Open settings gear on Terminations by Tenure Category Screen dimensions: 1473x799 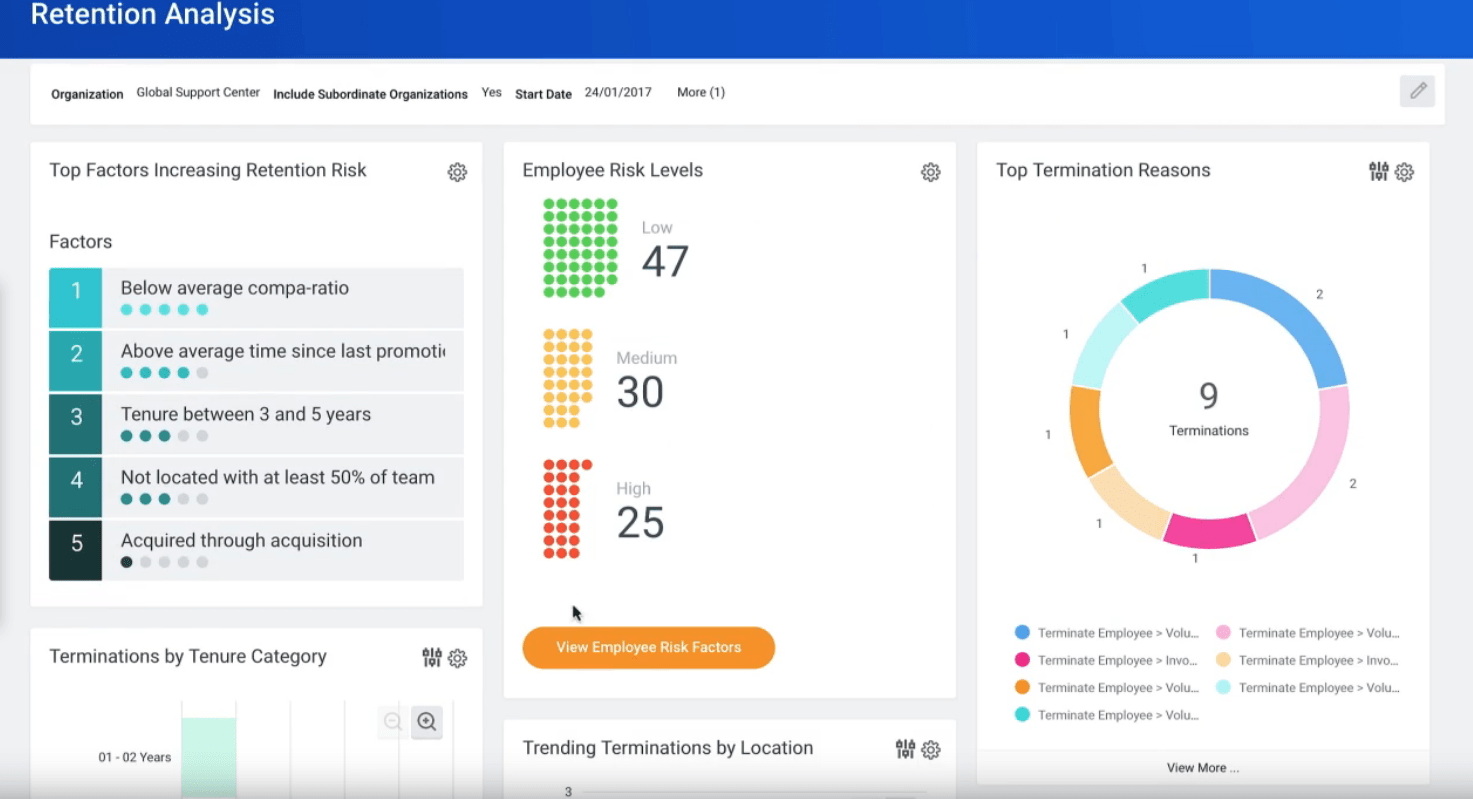[457, 658]
